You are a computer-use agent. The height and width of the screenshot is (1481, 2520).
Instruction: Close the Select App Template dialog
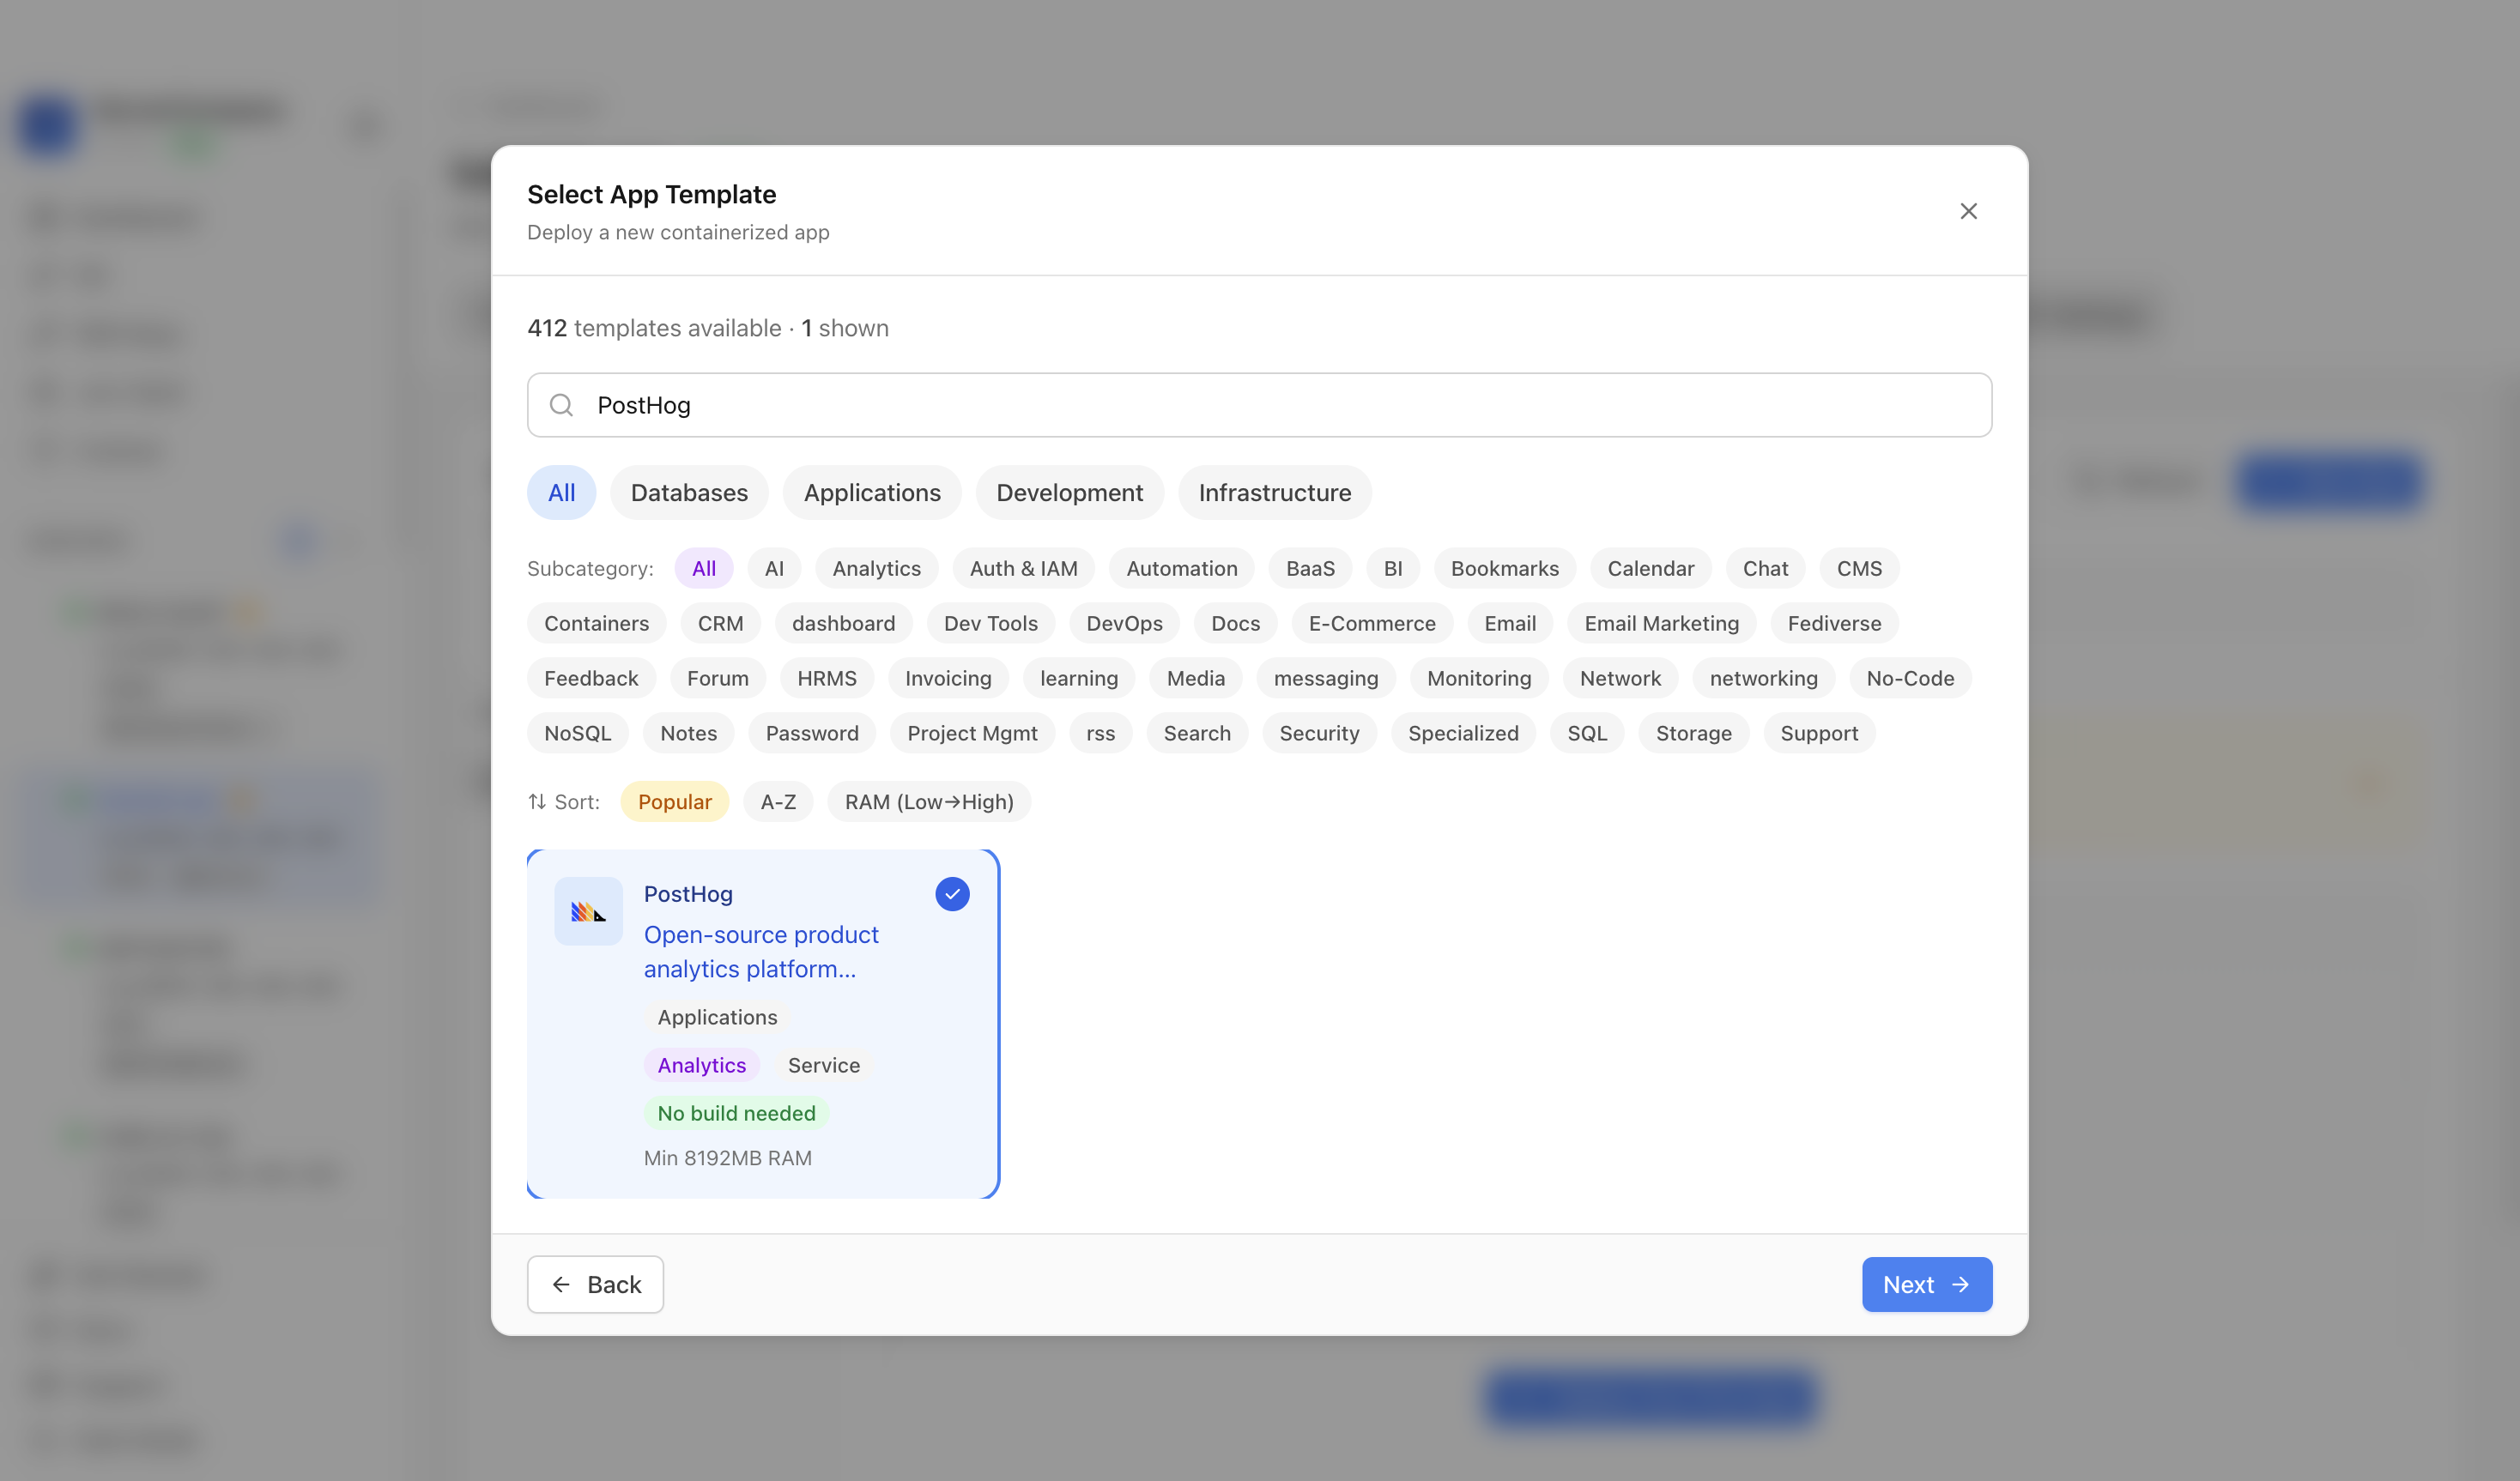tap(1968, 211)
